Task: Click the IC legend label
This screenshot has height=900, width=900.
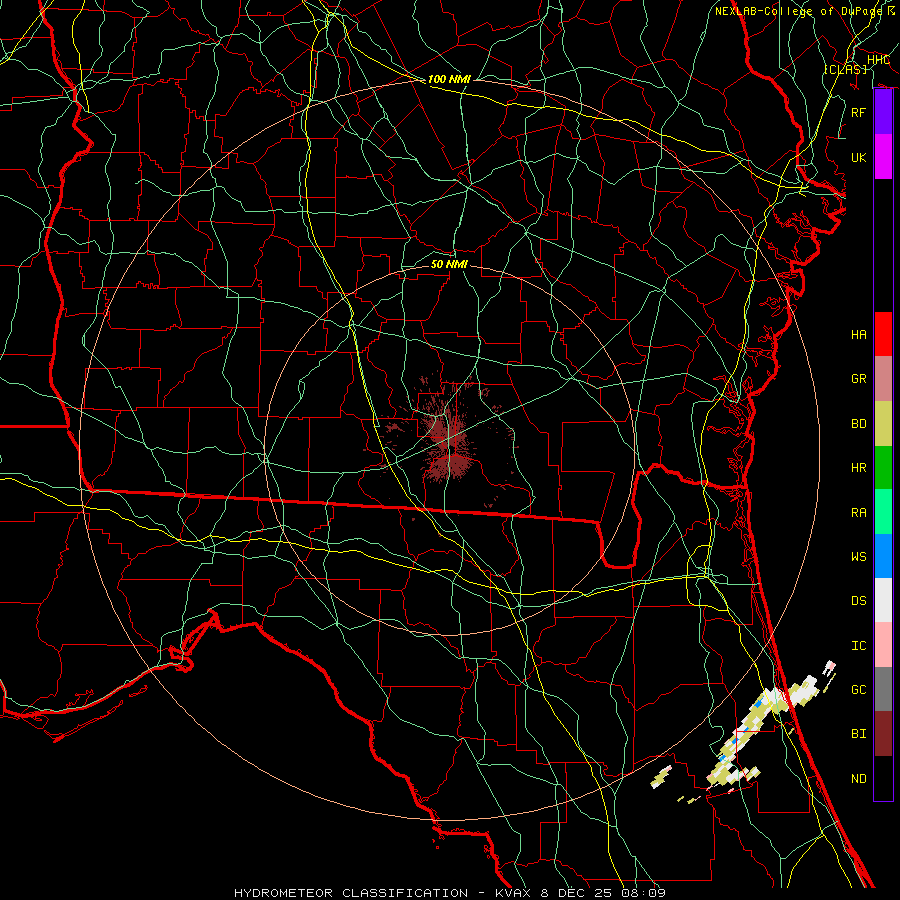Action: click(x=858, y=646)
